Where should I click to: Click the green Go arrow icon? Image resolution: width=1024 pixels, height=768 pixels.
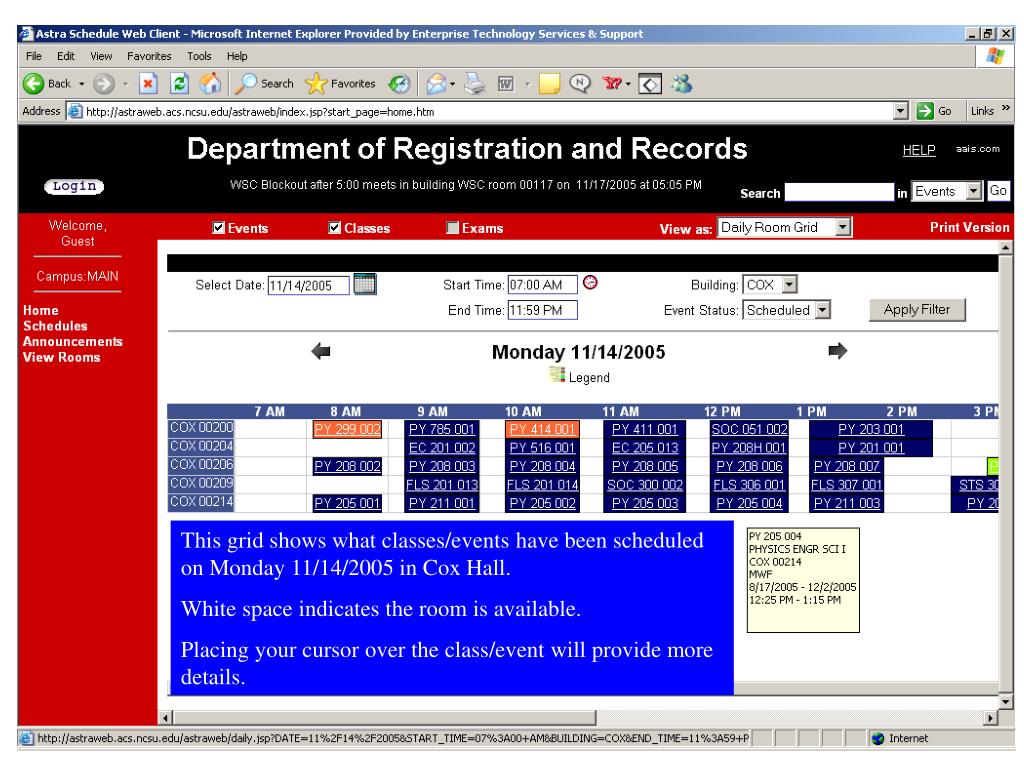[x=924, y=111]
